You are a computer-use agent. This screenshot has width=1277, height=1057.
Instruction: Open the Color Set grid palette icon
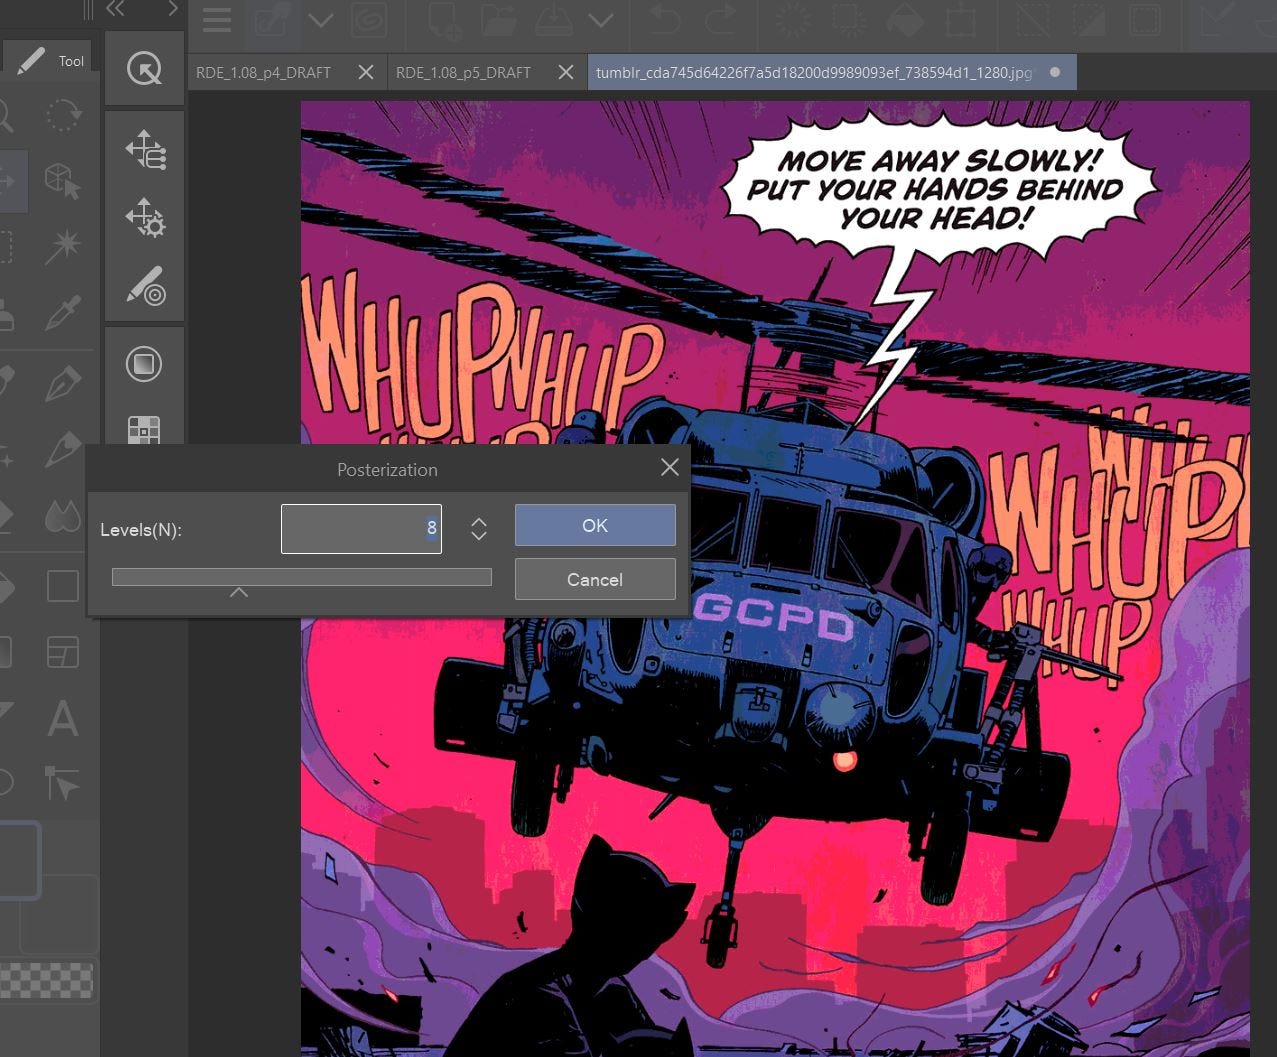(x=144, y=429)
